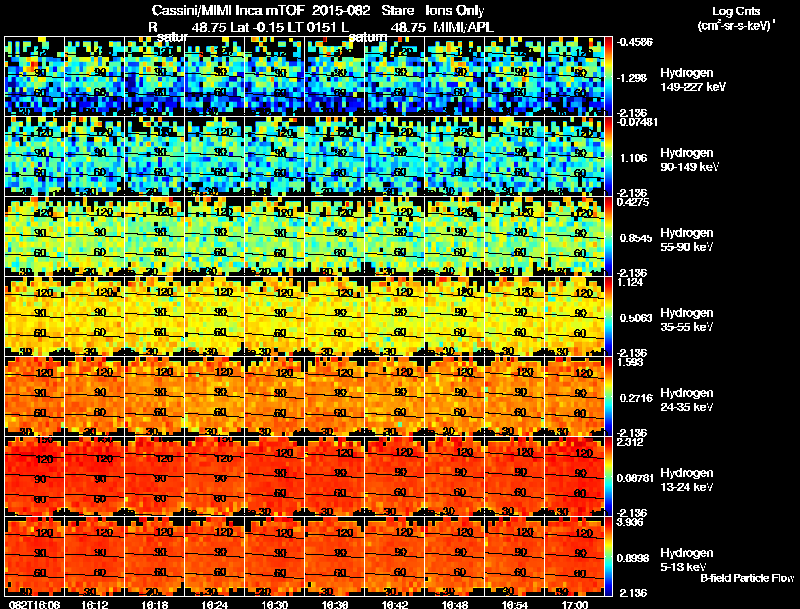
Task: Open the 13-24 keV panel at 16:06
Action: pos(34,476)
